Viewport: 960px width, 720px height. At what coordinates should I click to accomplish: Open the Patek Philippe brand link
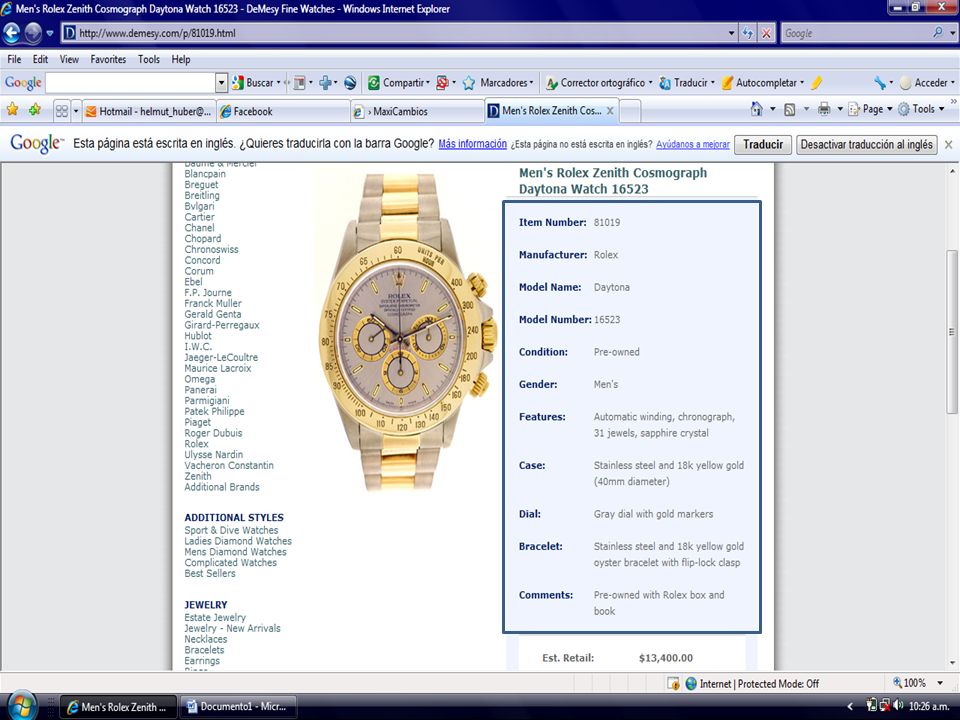(x=214, y=411)
